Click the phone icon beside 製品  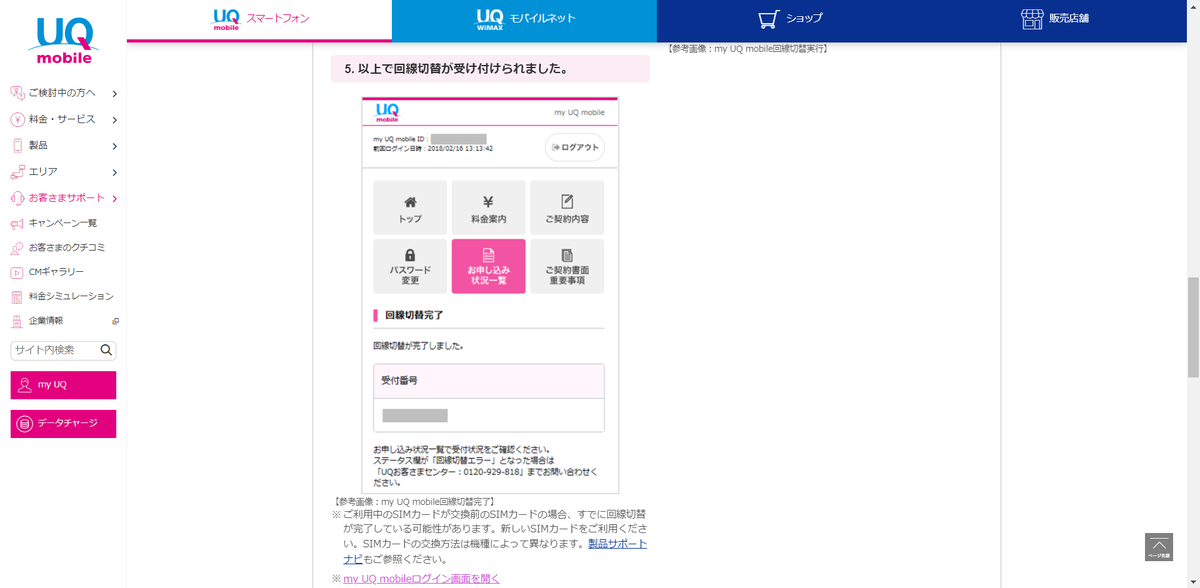(x=17, y=145)
